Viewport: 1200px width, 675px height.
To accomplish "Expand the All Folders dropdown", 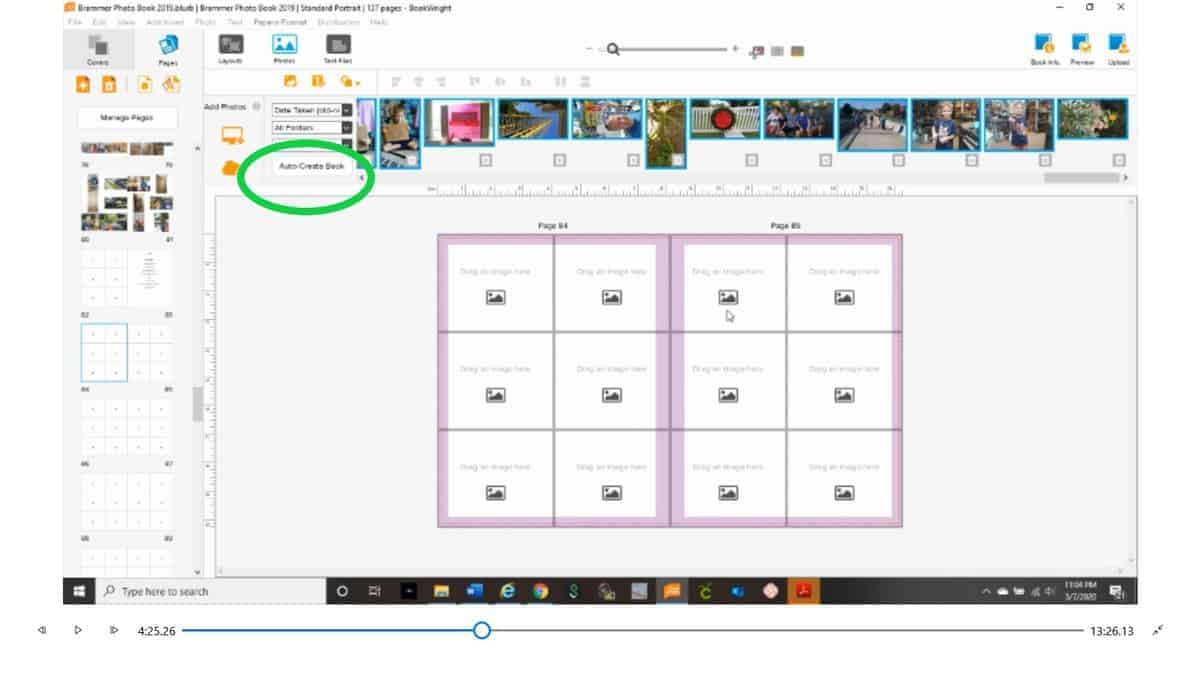I will coord(347,128).
